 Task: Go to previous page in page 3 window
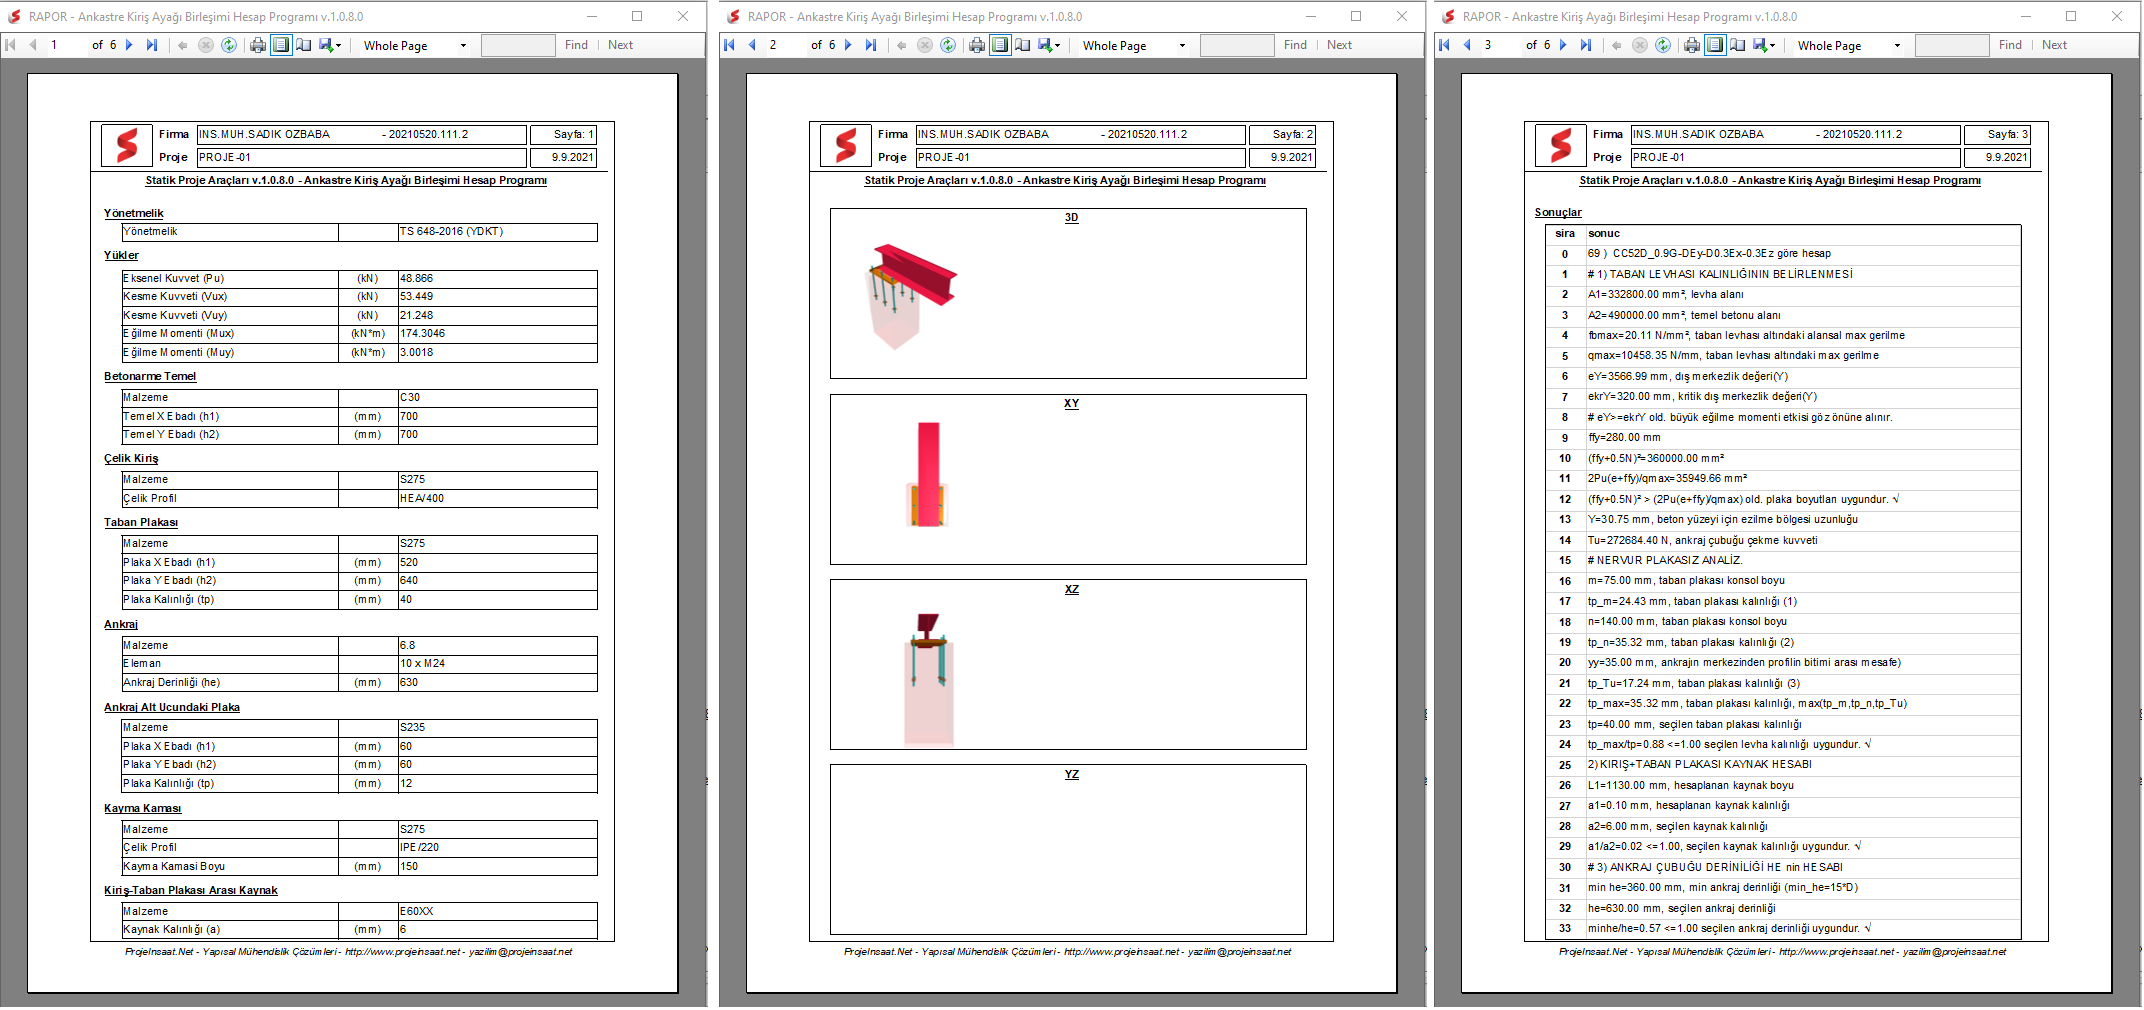[x=1468, y=45]
